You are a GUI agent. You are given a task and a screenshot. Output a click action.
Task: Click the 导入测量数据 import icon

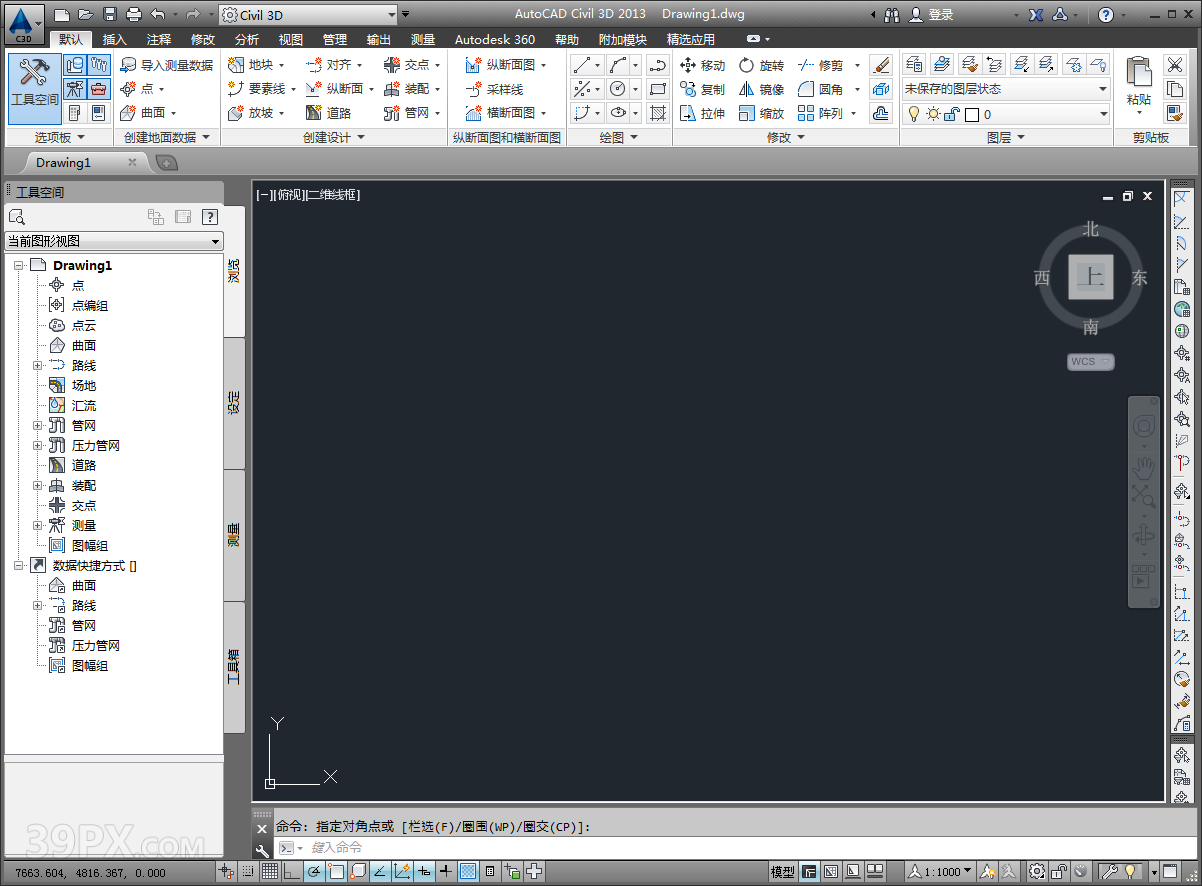tap(128, 65)
